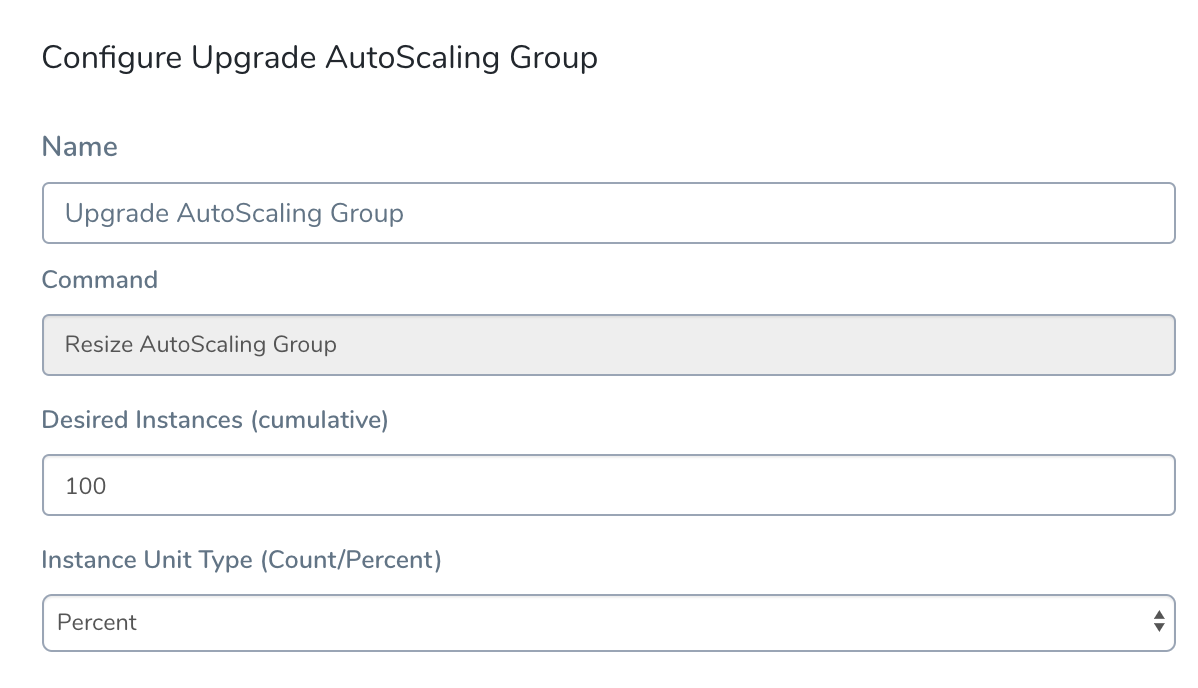Click the Command label
This screenshot has height=688, width=1198.
pyautogui.click(x=99, y=280)
